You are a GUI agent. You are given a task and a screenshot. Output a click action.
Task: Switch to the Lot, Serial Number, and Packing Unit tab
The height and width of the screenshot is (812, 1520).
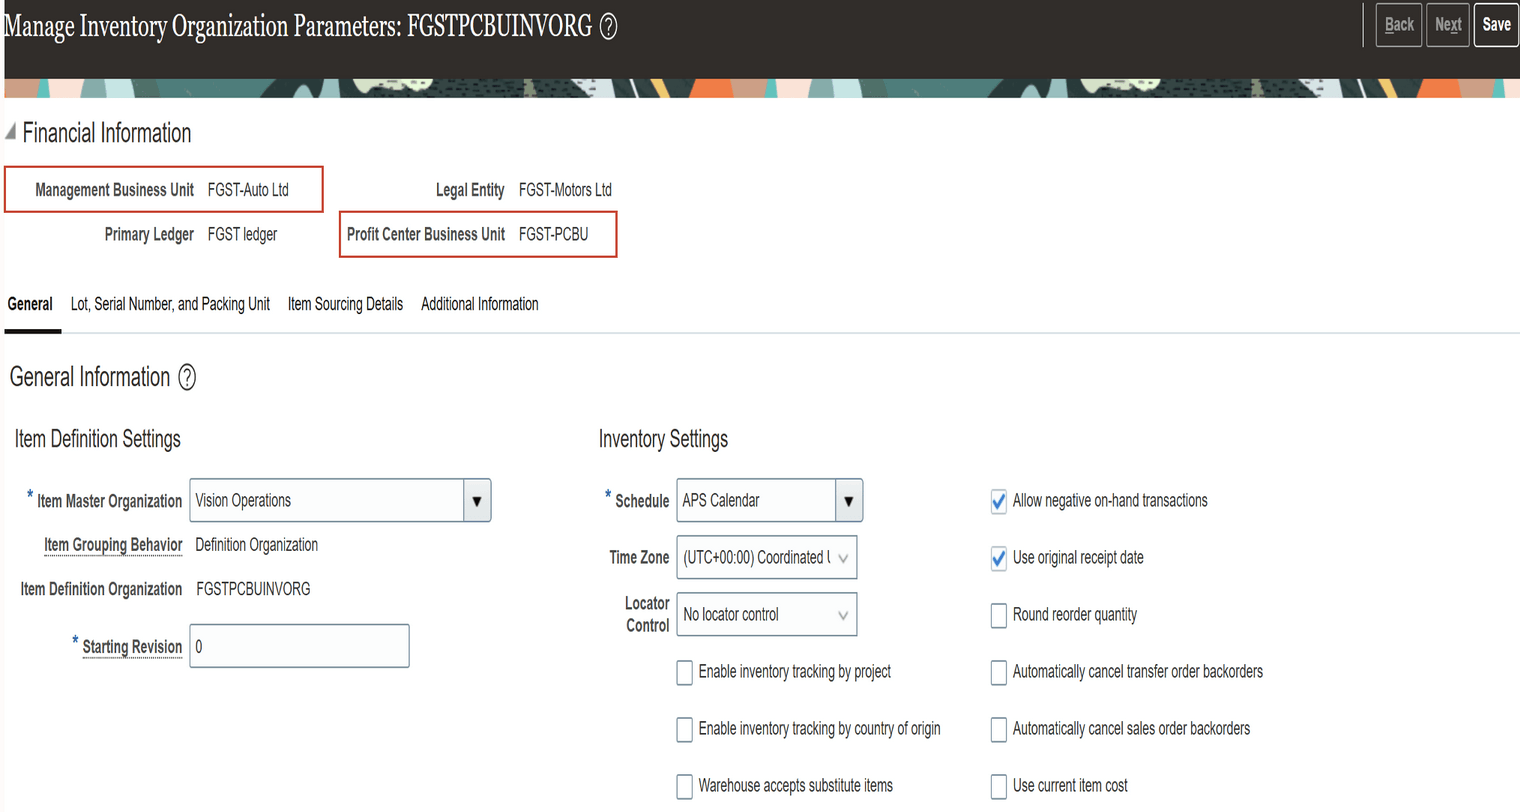(170, 304)
